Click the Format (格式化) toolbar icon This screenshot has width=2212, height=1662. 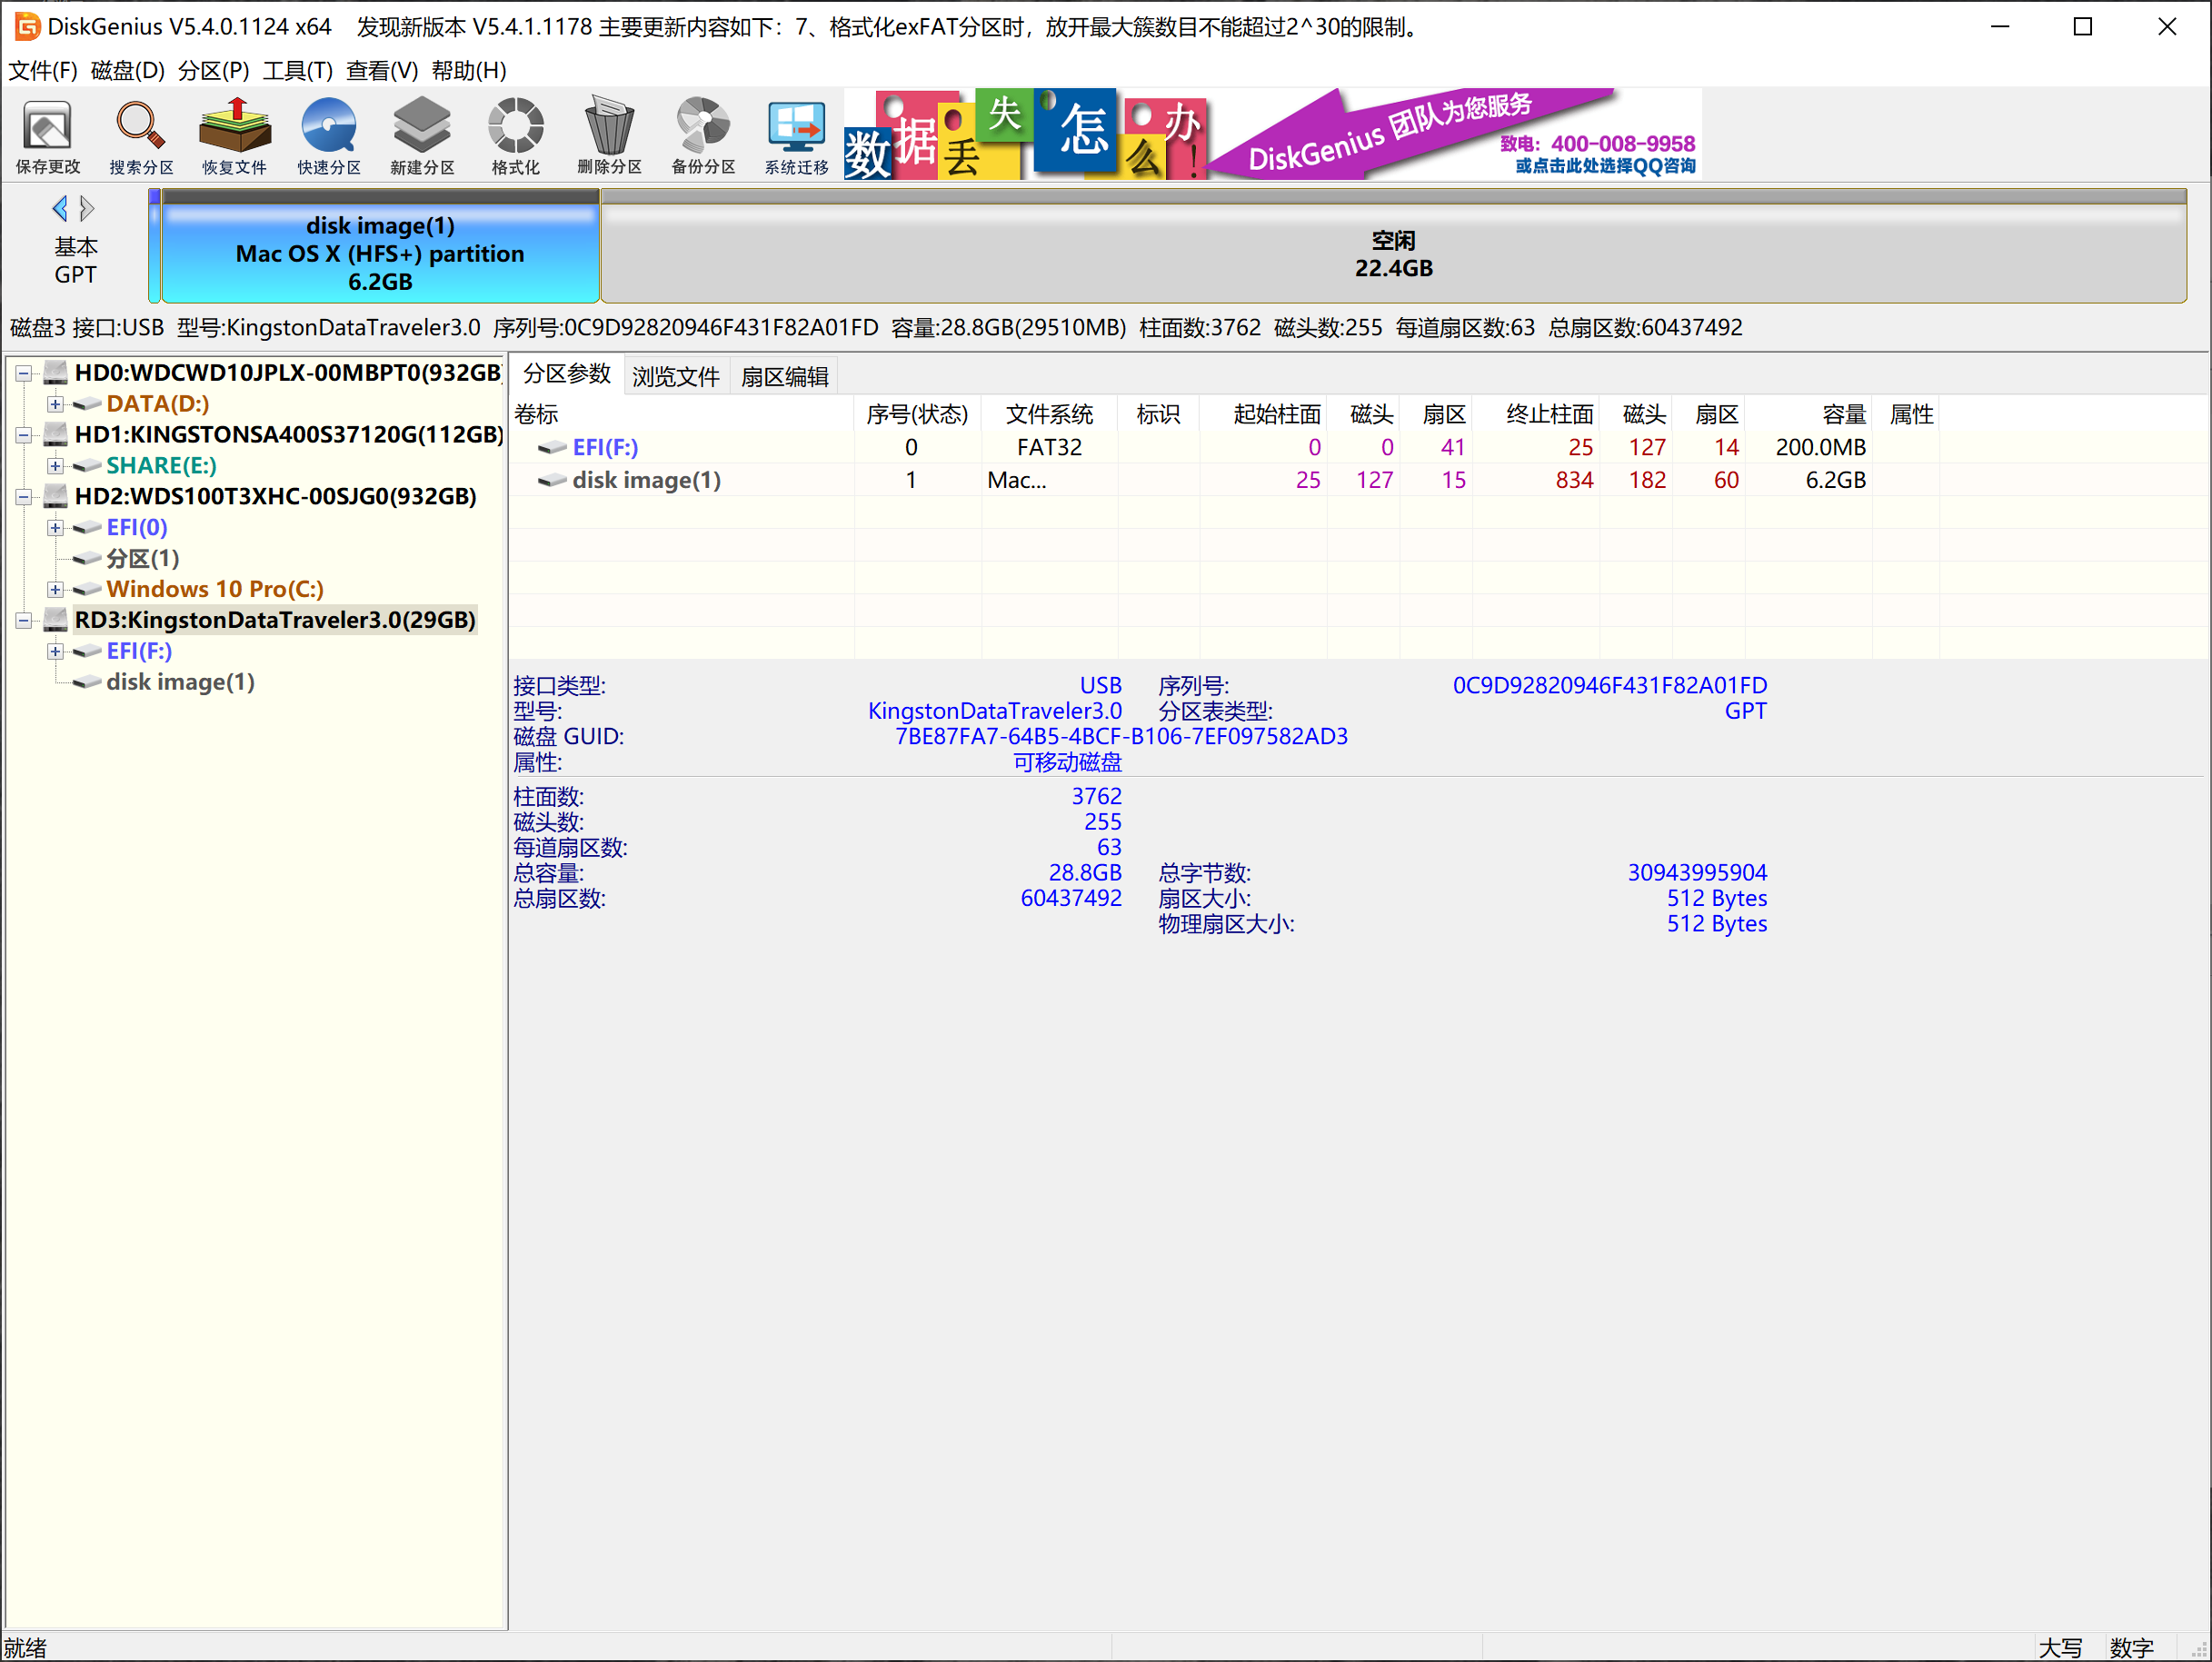click(x=515, y=136)
